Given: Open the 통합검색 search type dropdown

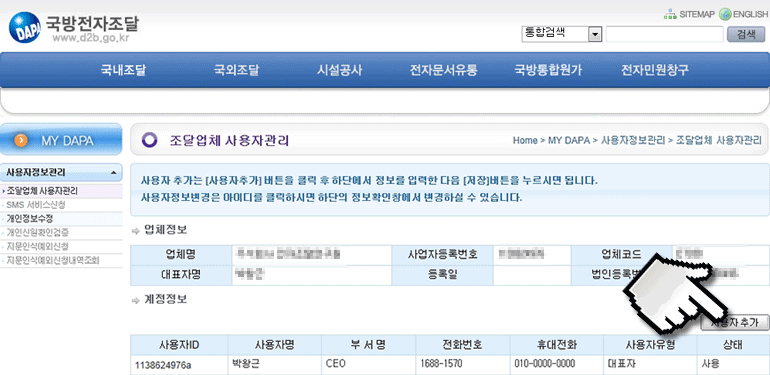Looking at the screenshot, I should 562,34.
